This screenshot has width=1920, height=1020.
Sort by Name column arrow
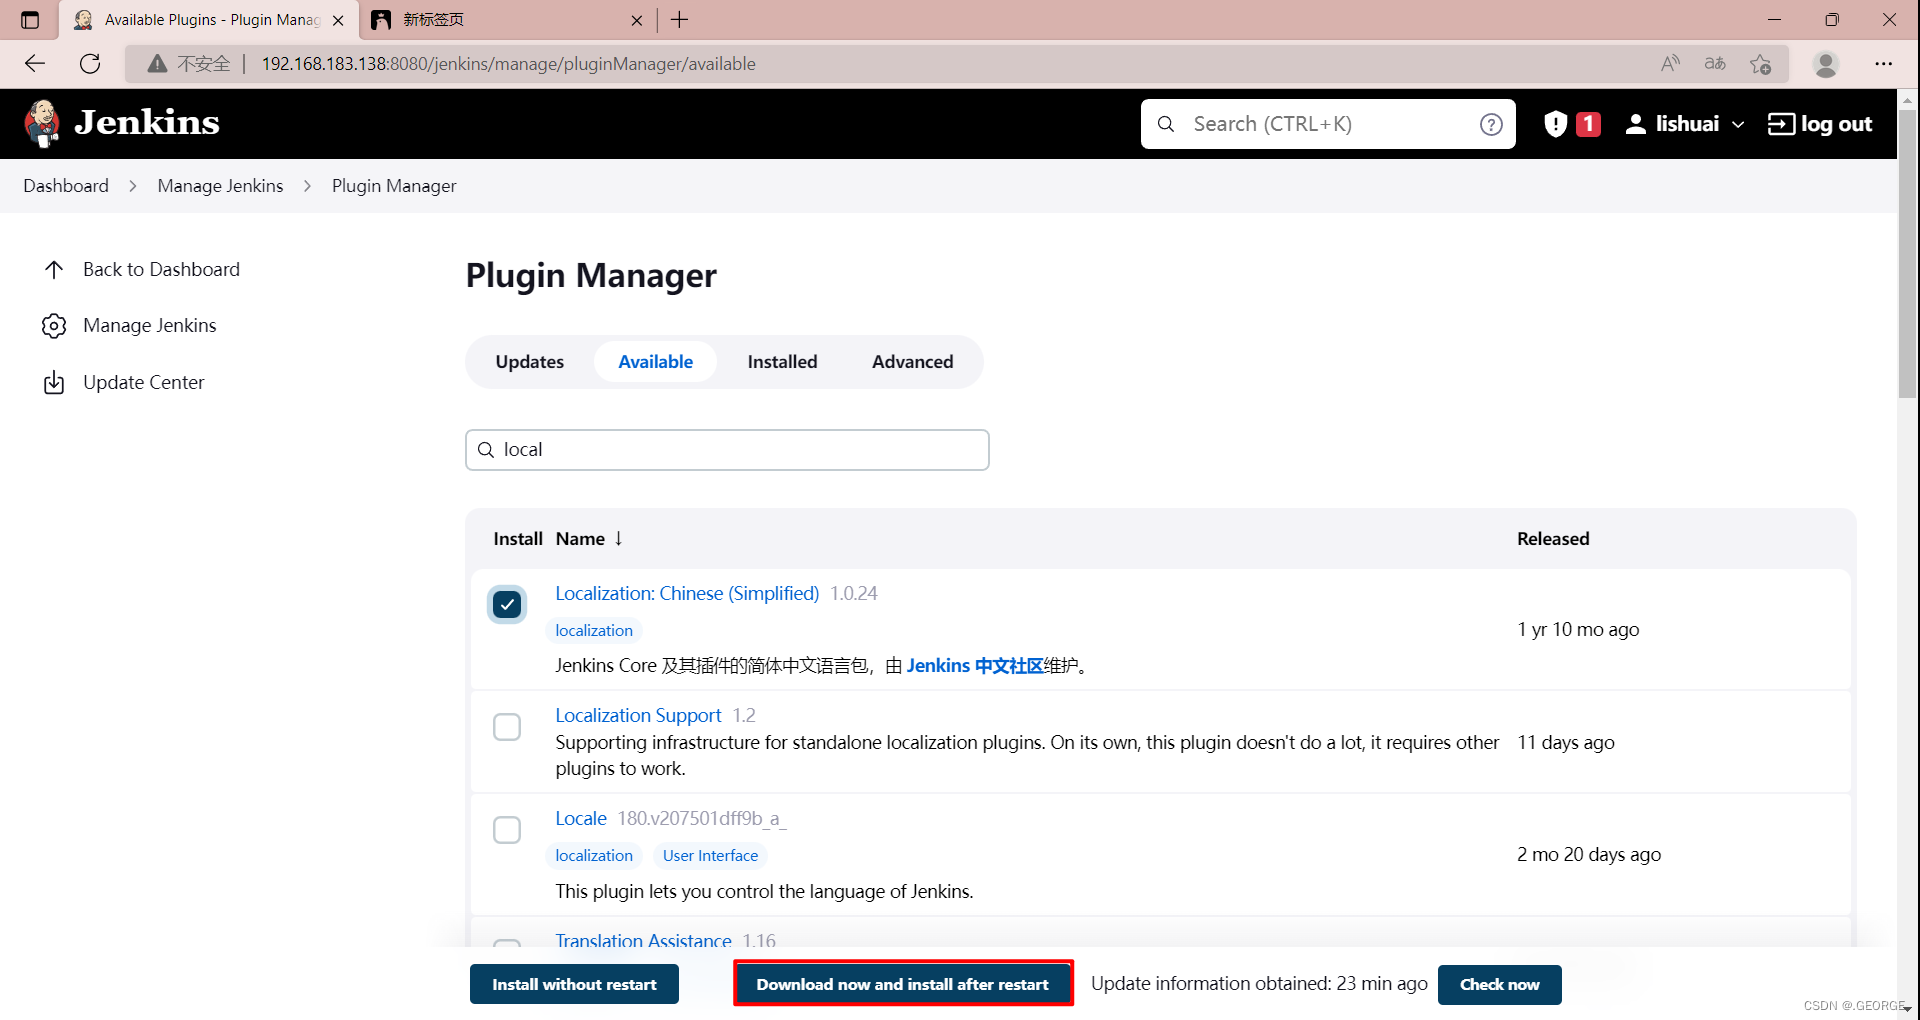619,538
